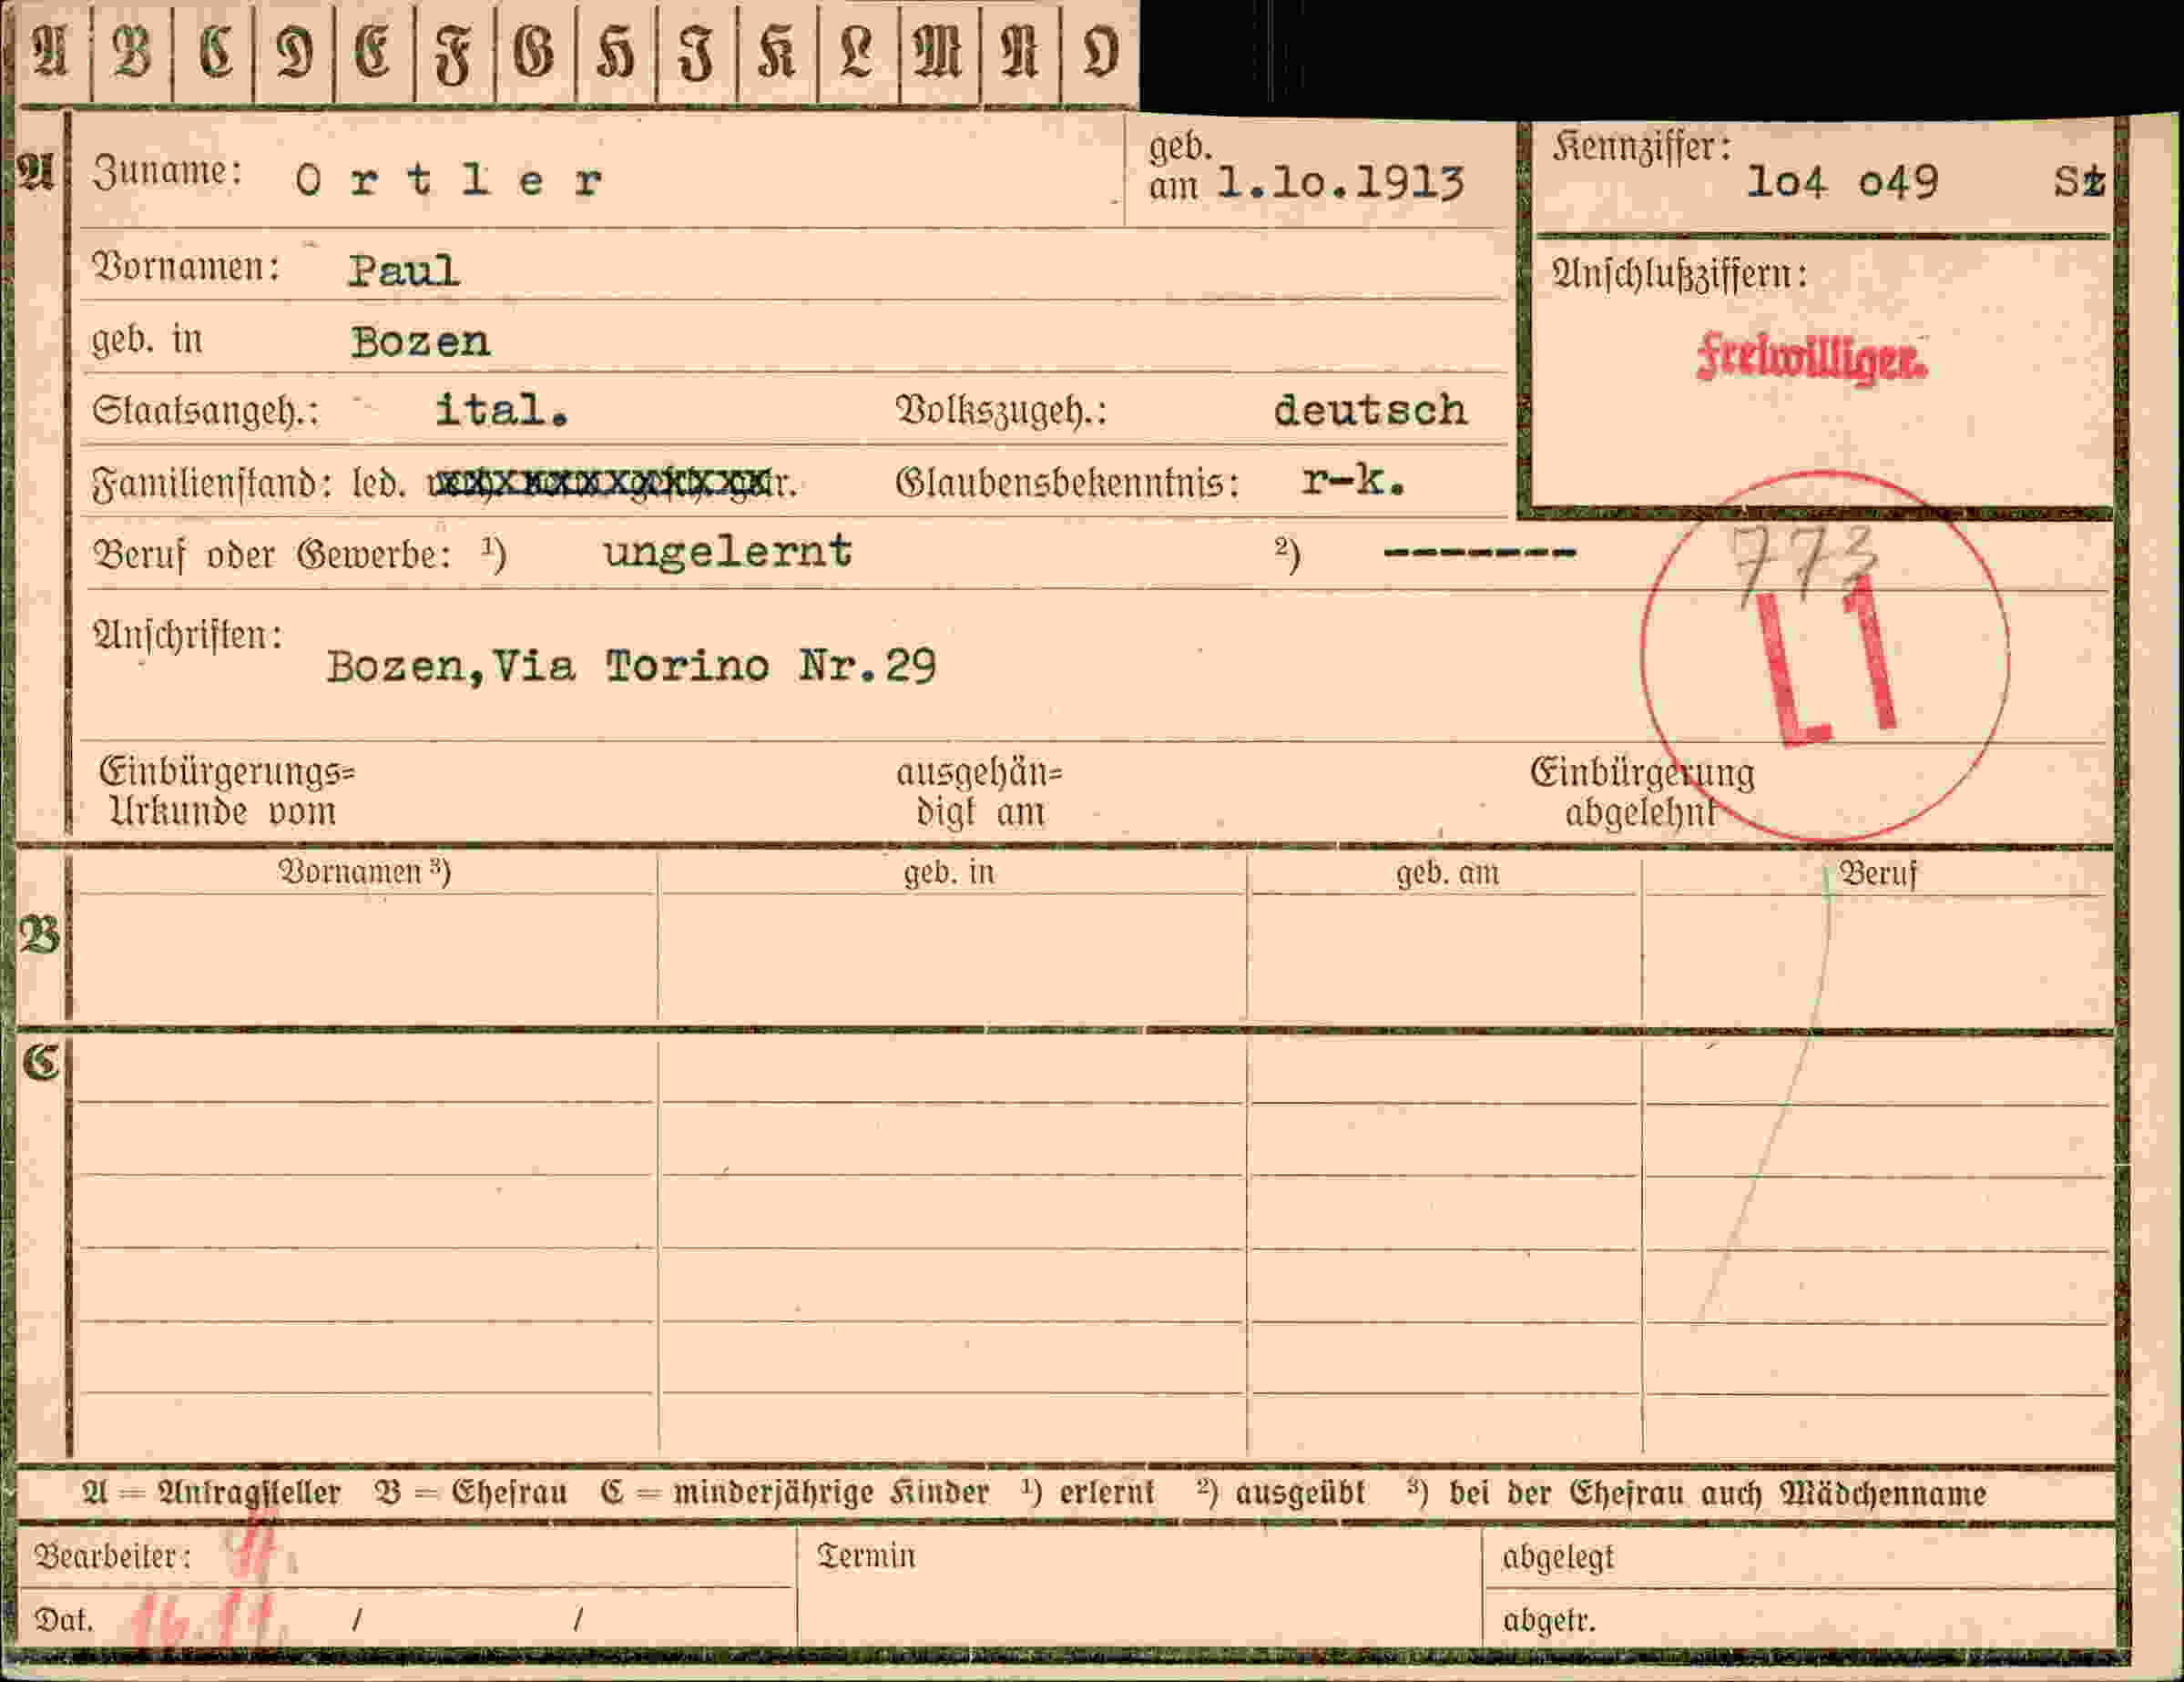
Task: Click the 'geb. am' column header
Action: tap(1447, 873)
